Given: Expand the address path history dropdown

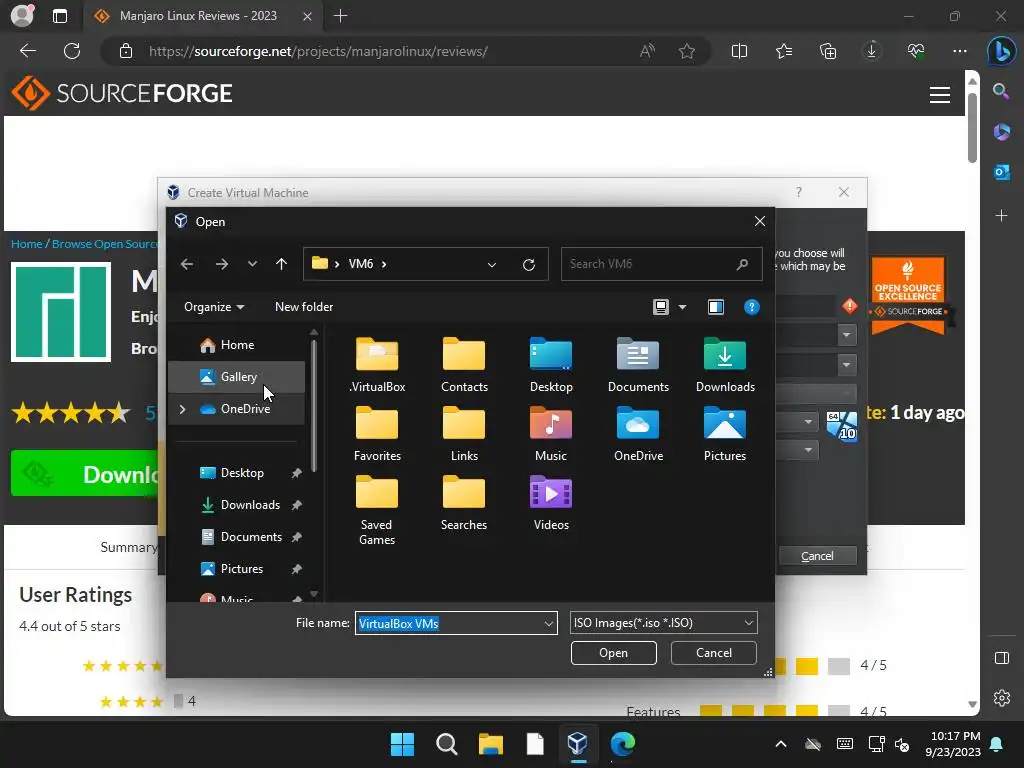Looking at the screenshot, I should 492,264.
